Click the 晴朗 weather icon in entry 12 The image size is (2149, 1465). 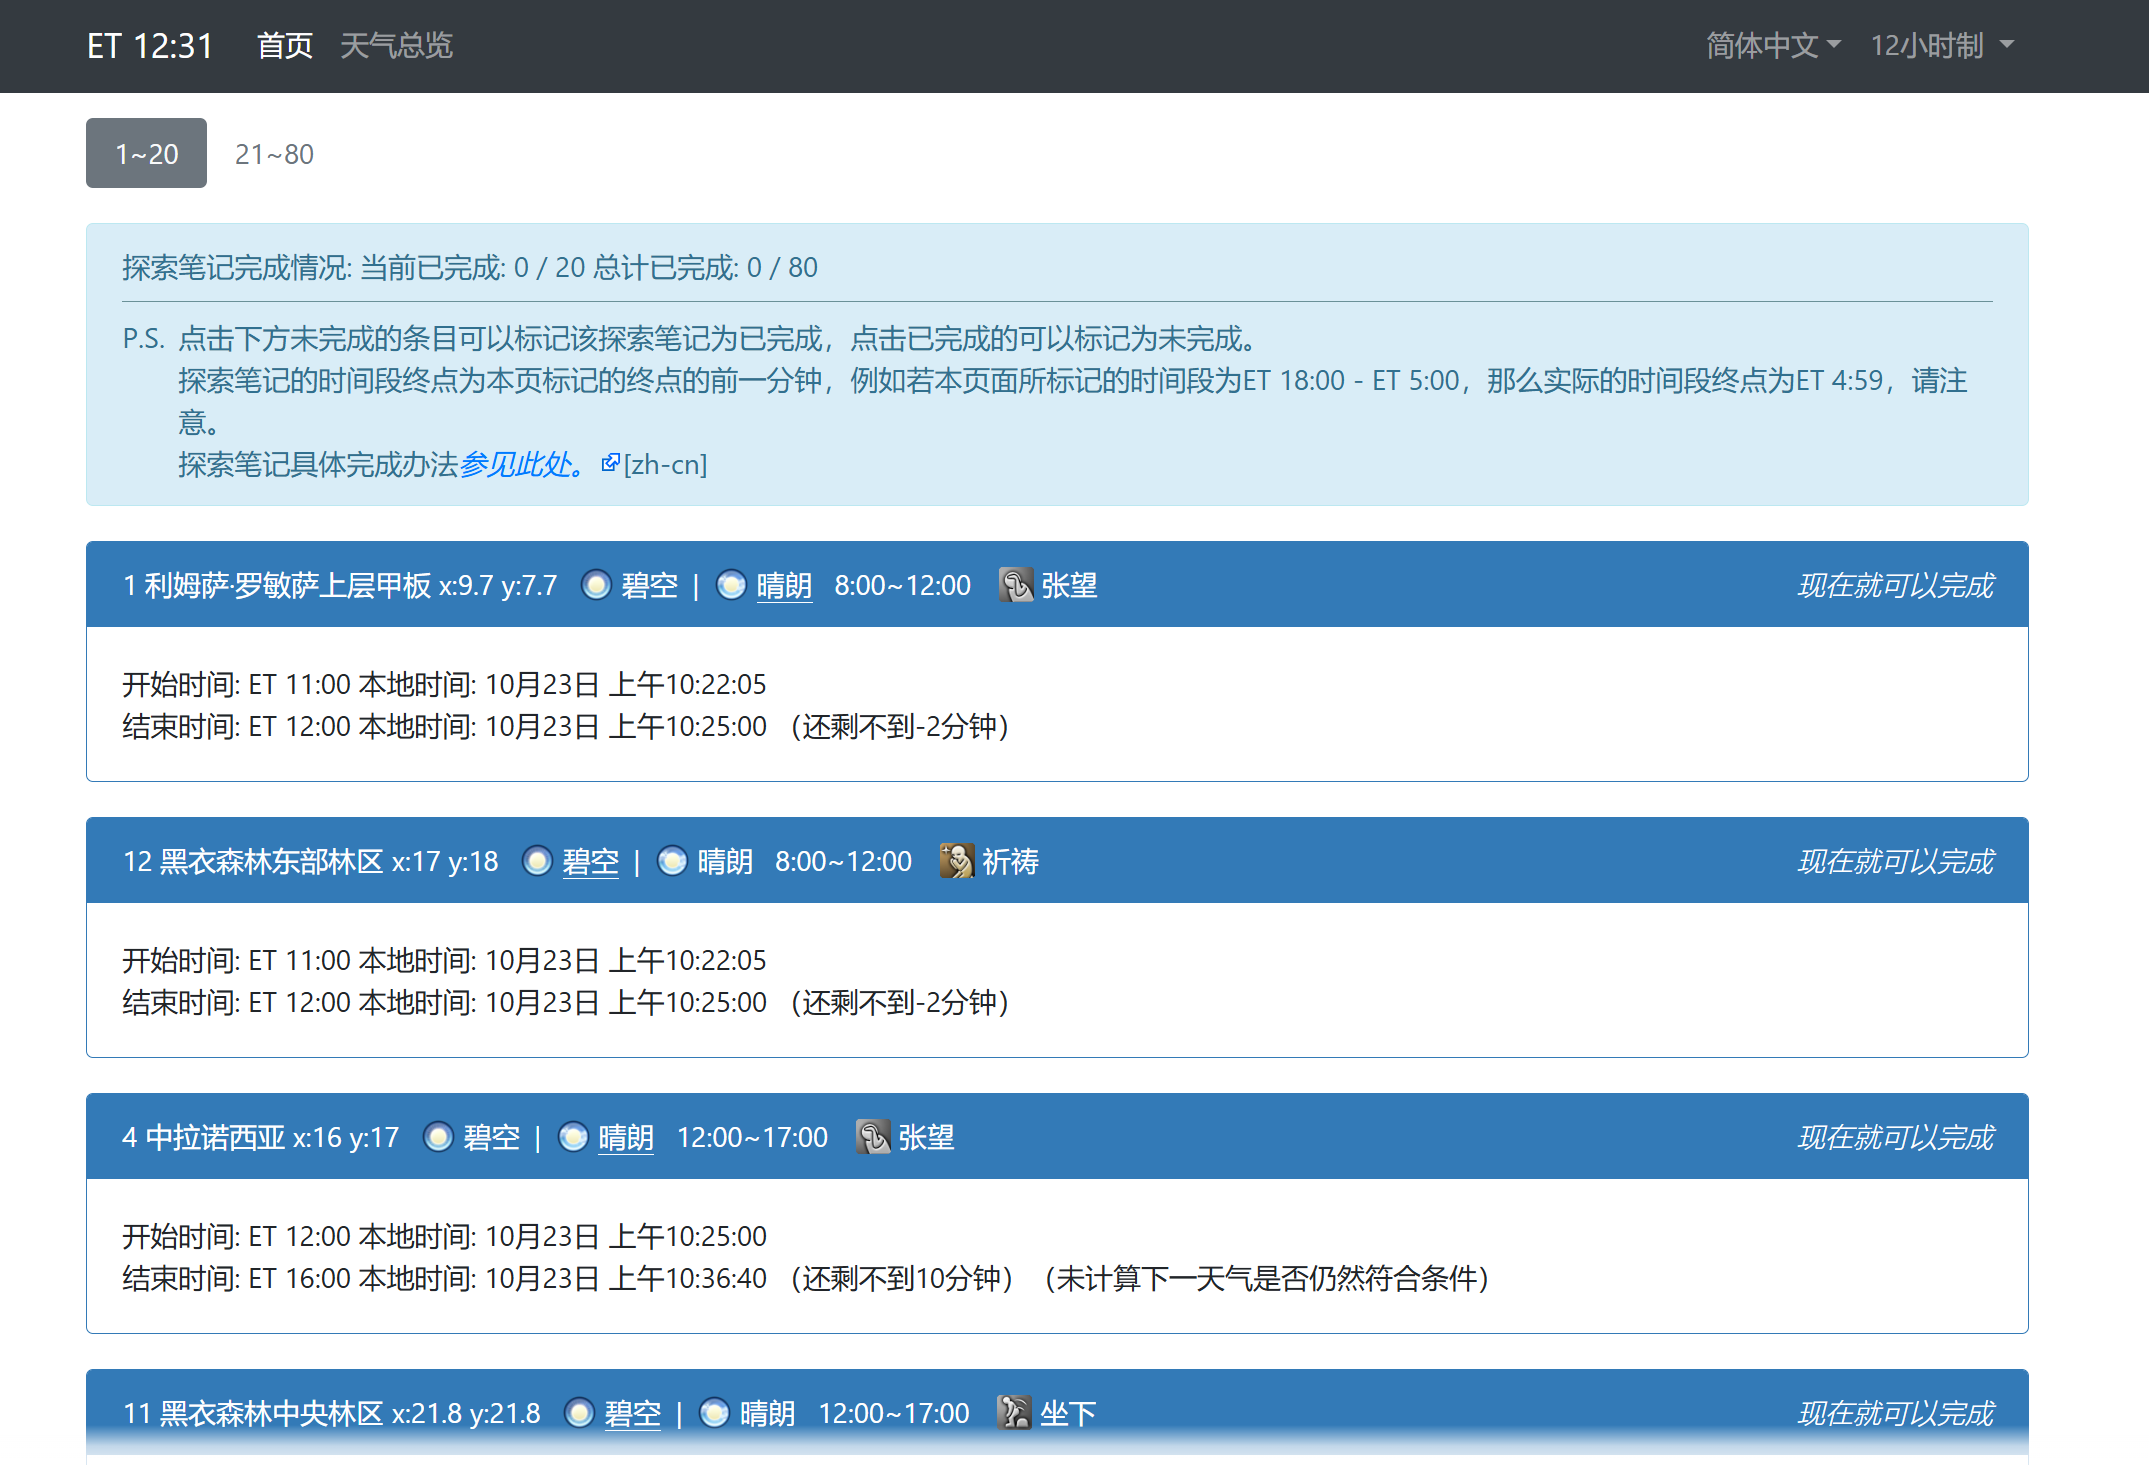click(673, 861)
